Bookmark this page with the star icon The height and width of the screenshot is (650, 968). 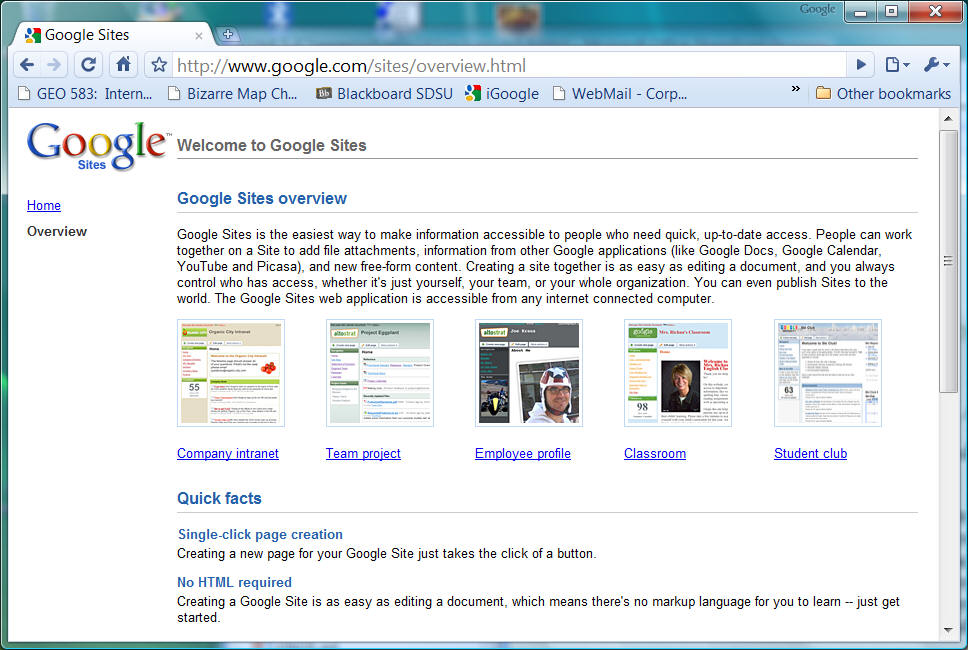[159, 64]
